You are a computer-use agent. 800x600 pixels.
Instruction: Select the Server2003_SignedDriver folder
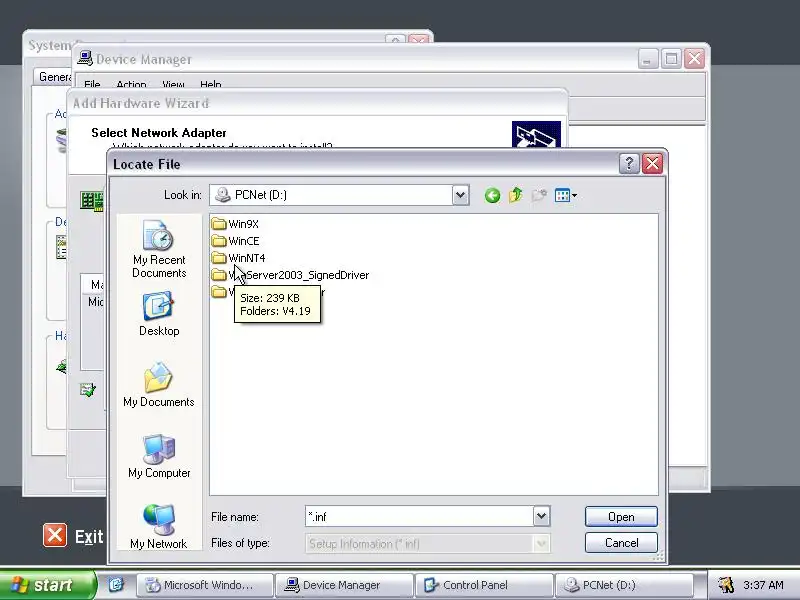coord(290,275)
